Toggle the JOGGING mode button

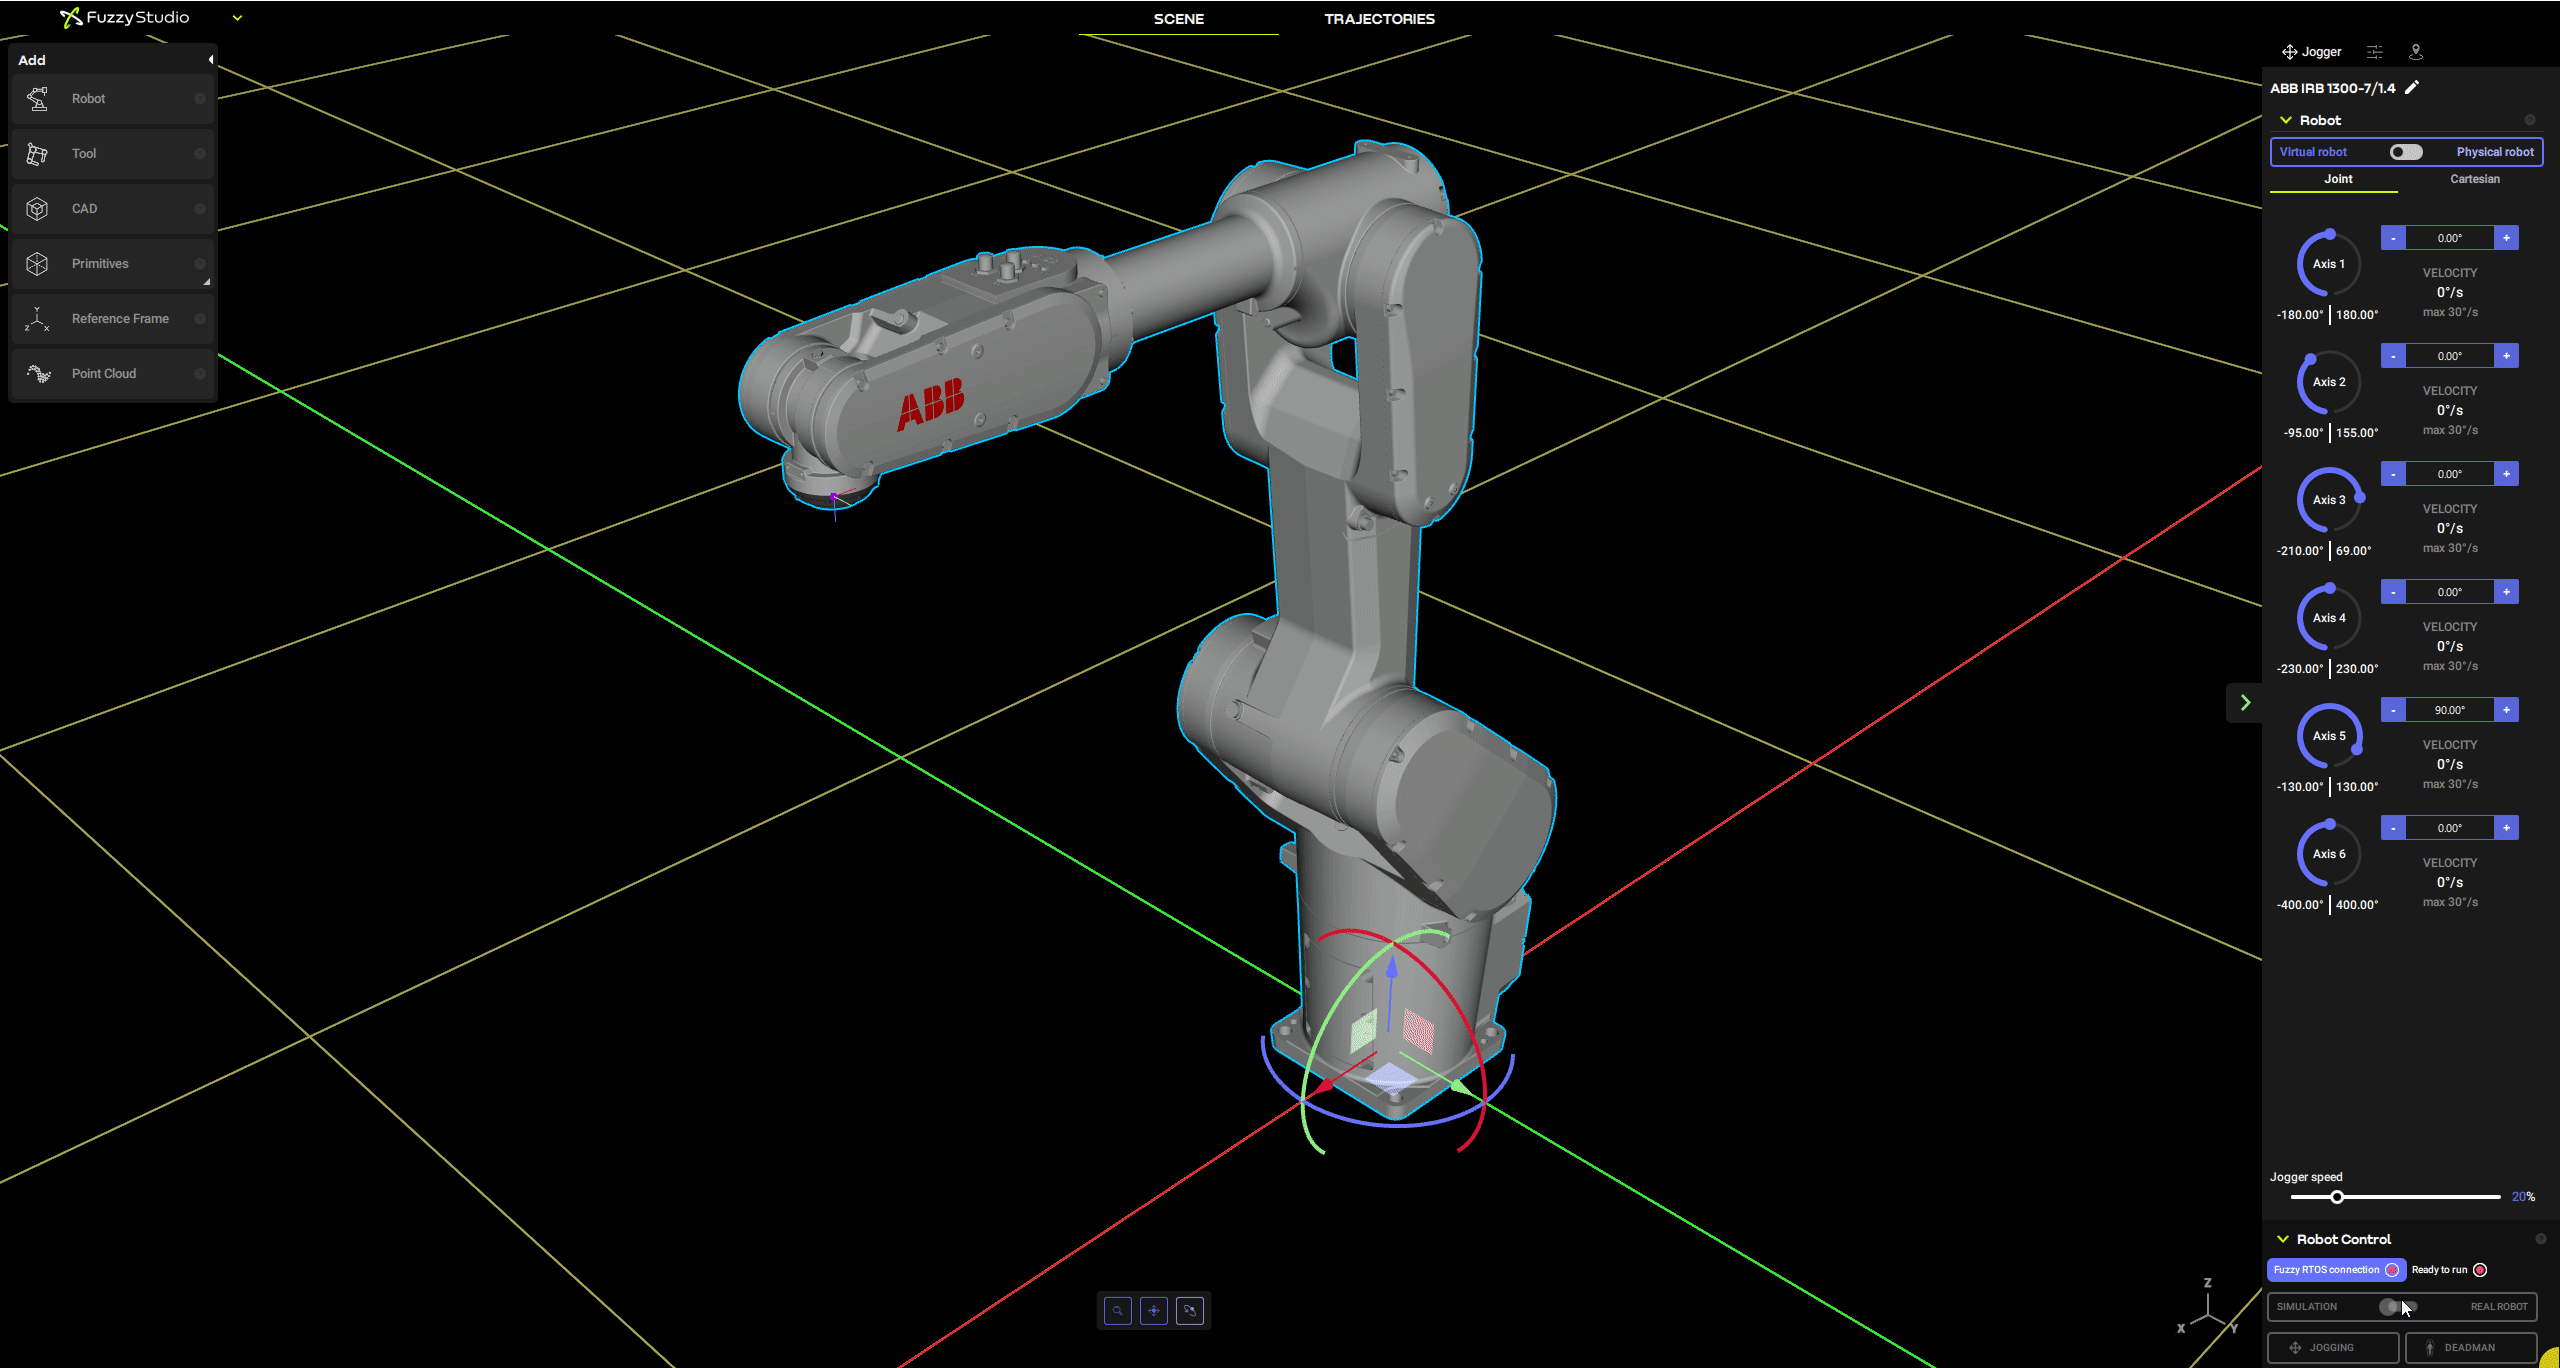(2333, 1348)
